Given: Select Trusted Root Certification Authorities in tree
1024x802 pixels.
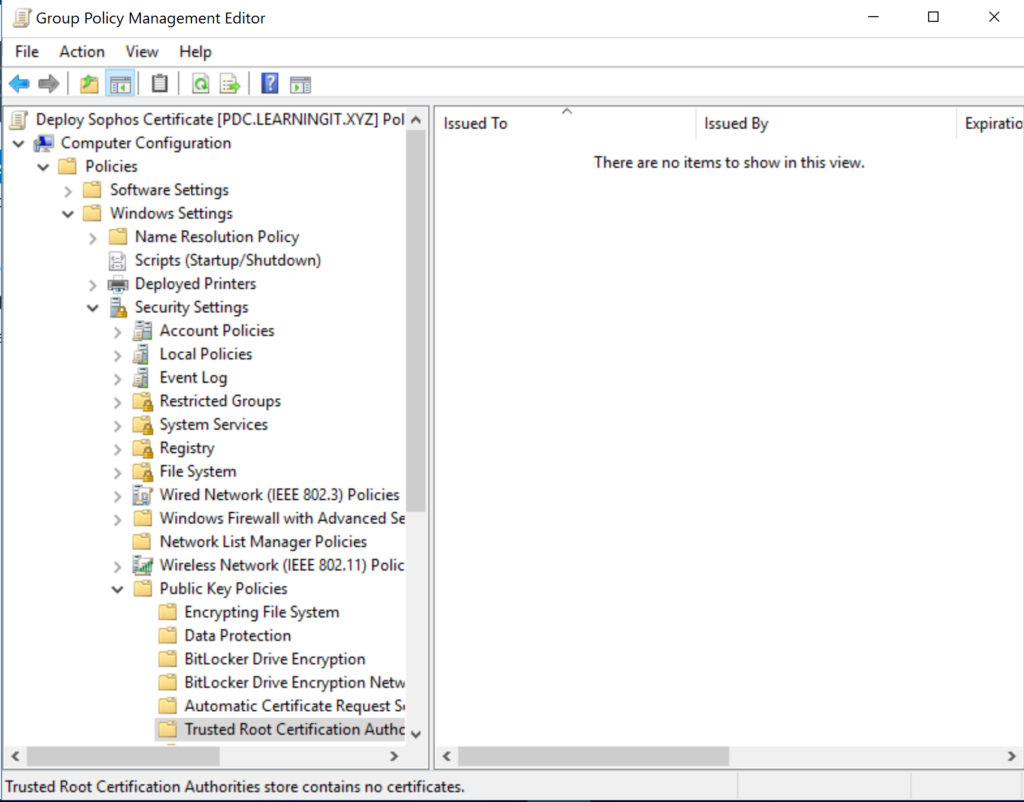Looking at the screenshot, I should coord(280,730).
